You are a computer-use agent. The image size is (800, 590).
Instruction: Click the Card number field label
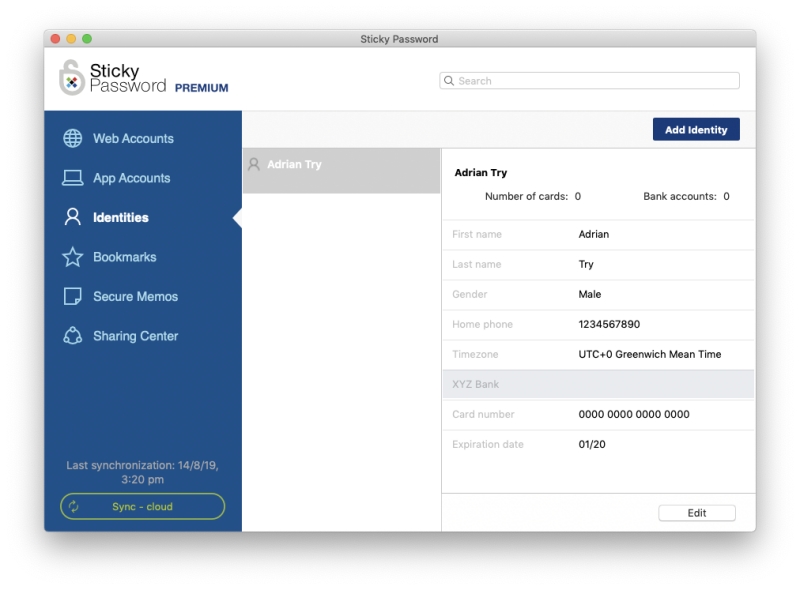point(483,414)
